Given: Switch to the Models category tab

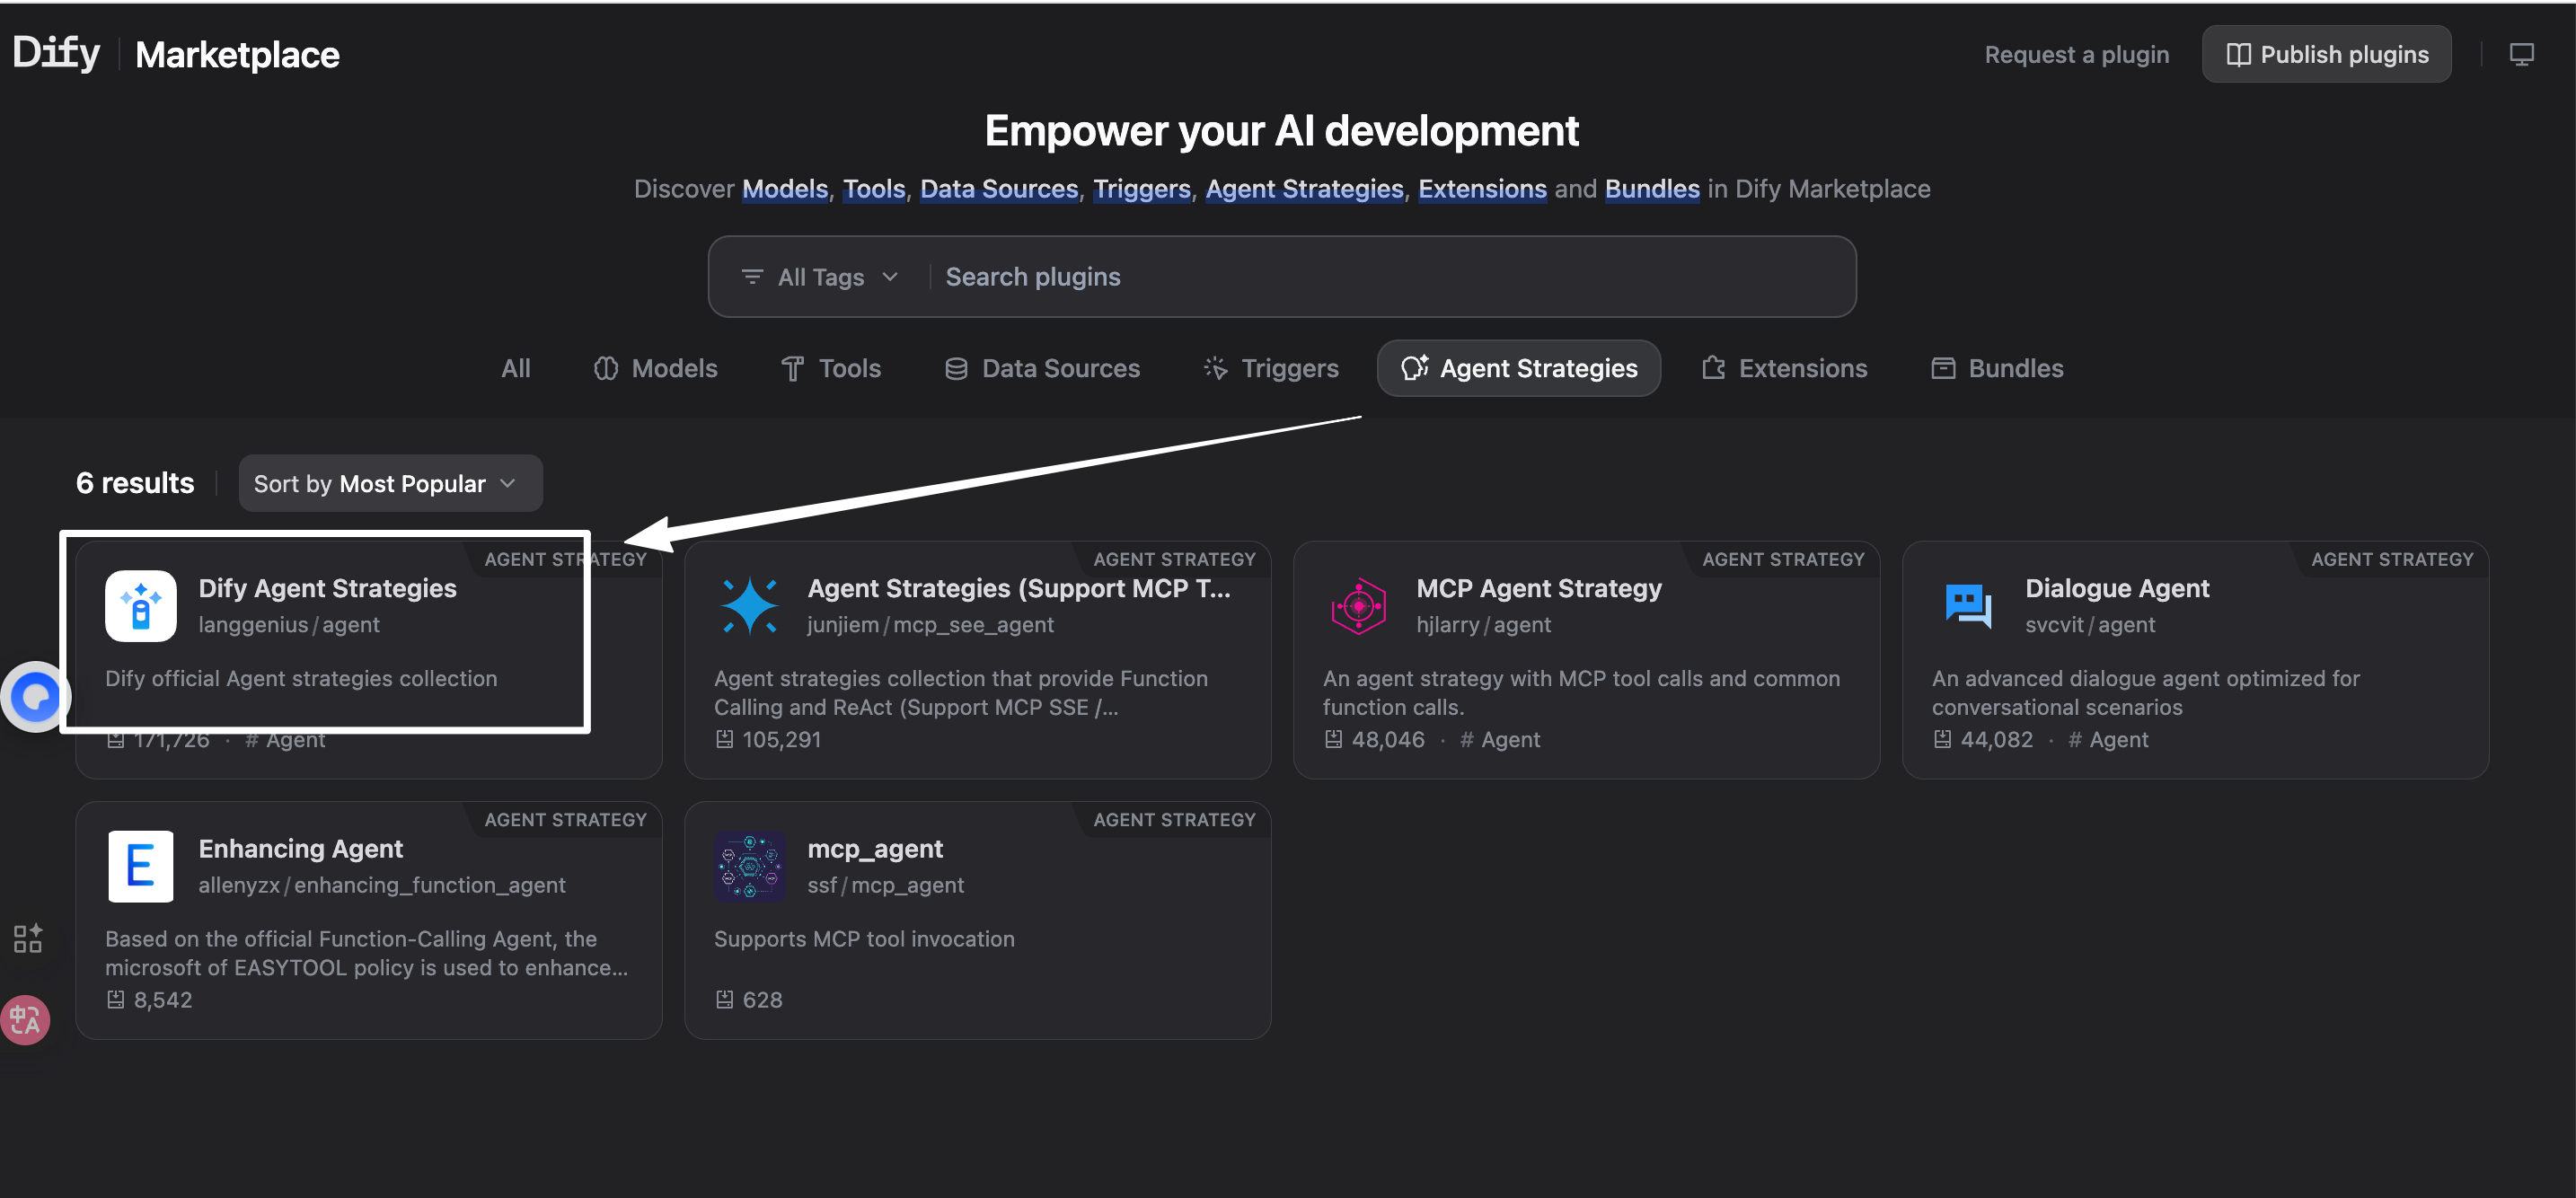Looking at the screenshot, I should tap(656, 368).
